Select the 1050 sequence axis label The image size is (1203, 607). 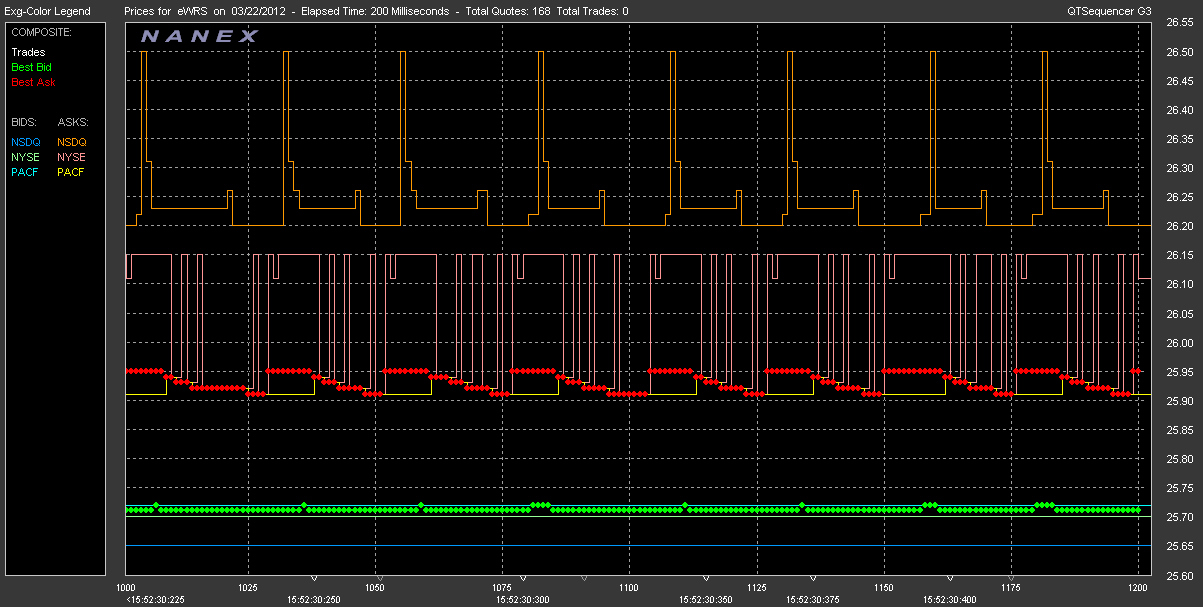[x=375, y=587]
